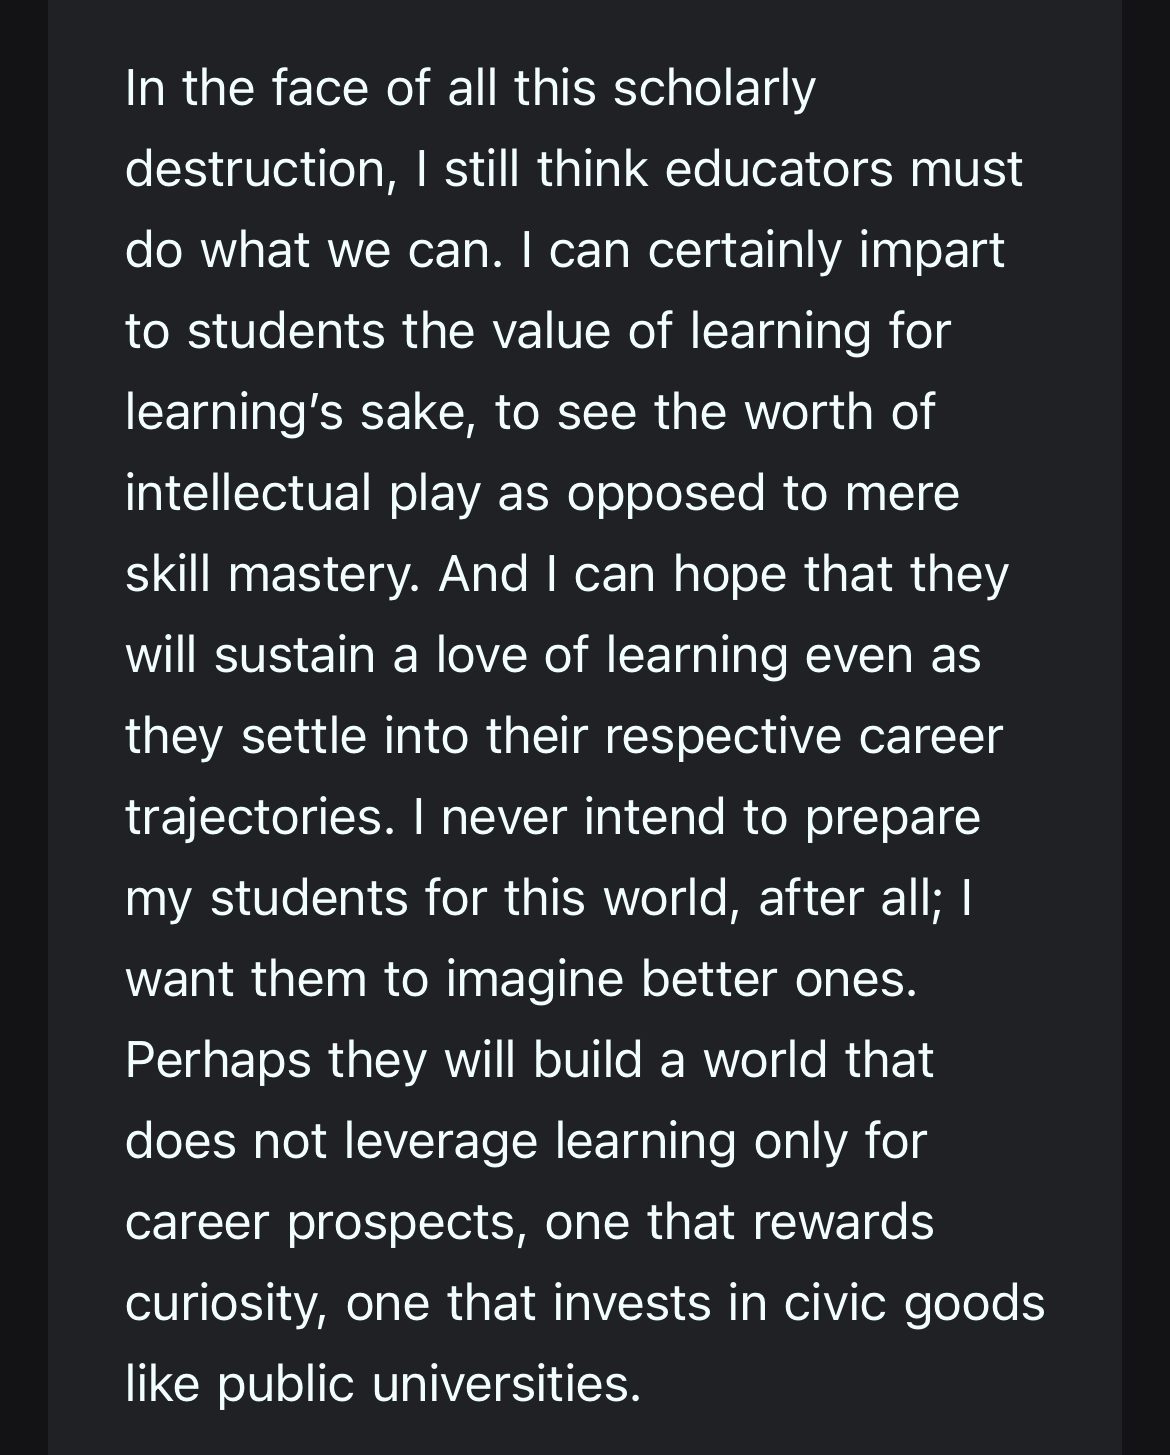This screenshot has height=1455, width=1170.
Task: Tap the word "curiosity" in the text
Action: click(226, 1303)
